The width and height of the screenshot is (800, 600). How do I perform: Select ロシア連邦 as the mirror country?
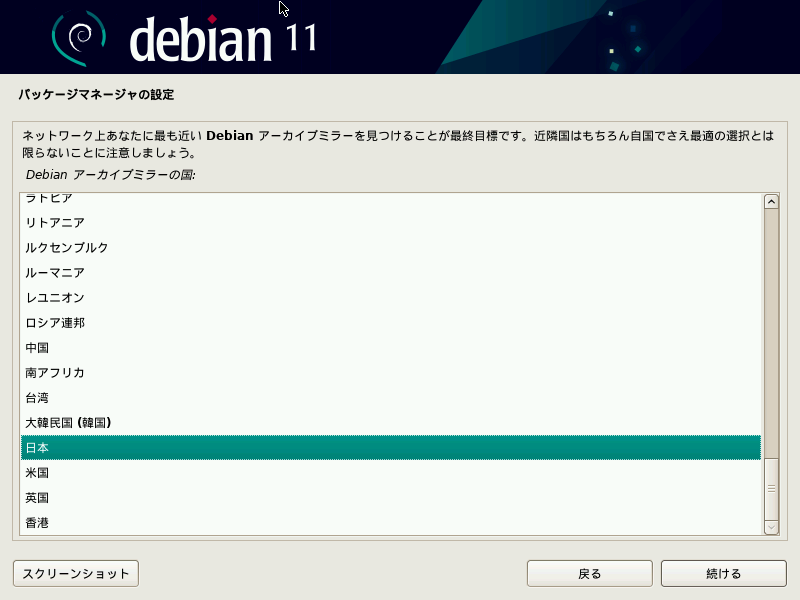[391, 322]
